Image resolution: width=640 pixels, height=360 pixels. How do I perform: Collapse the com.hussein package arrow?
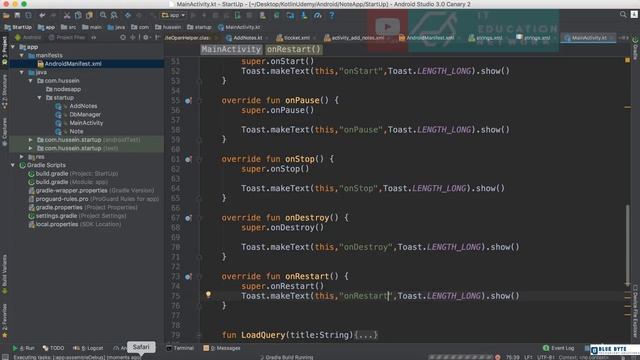click(31, 81)
